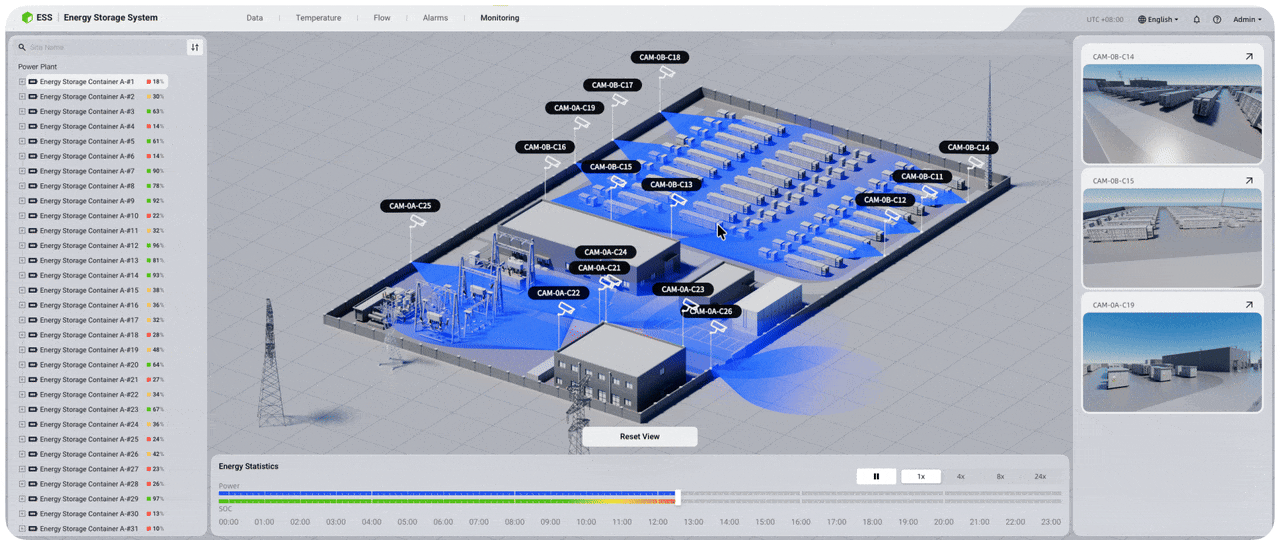Image resolution: width=1280 pixels, height=540 pixels.
Task: Open the English language dropdown
Action: (1159, 19)
